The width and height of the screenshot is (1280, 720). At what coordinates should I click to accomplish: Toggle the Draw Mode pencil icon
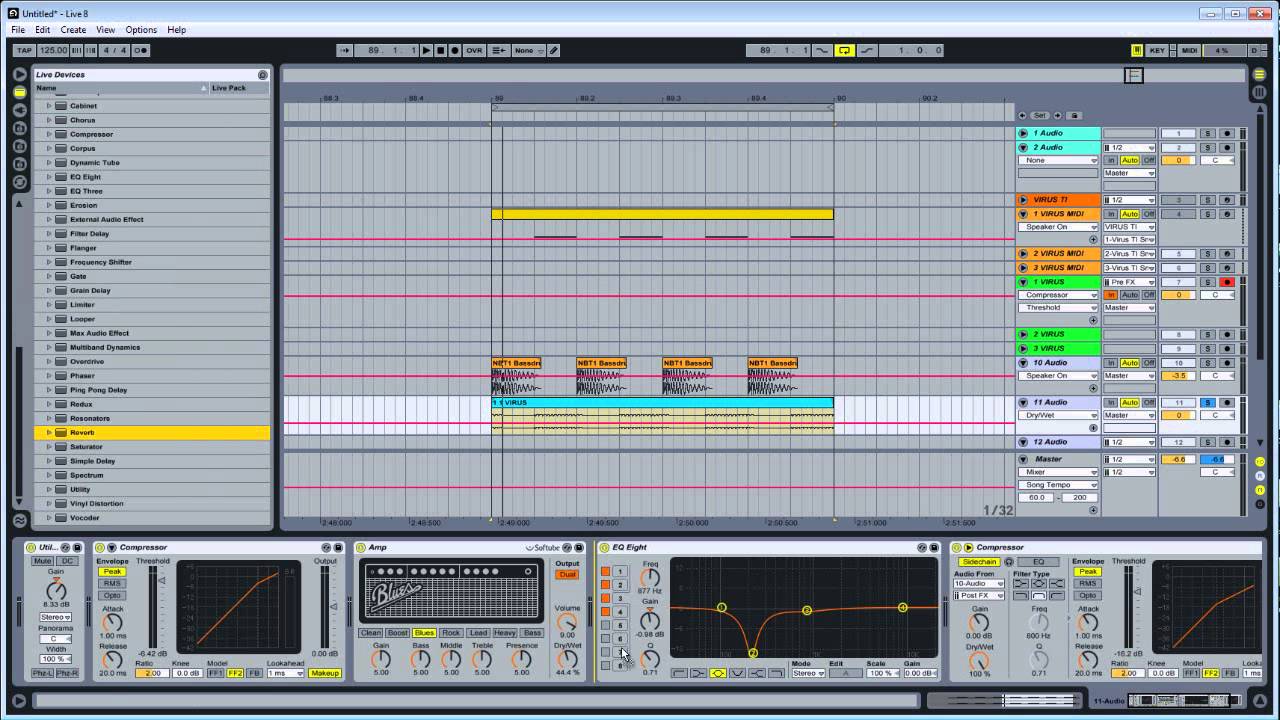tap(554, 50)
